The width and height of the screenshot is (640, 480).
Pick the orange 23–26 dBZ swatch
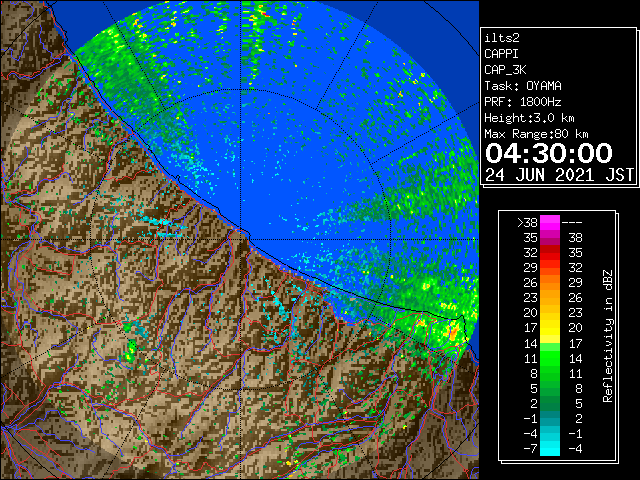tap(550, 298)
